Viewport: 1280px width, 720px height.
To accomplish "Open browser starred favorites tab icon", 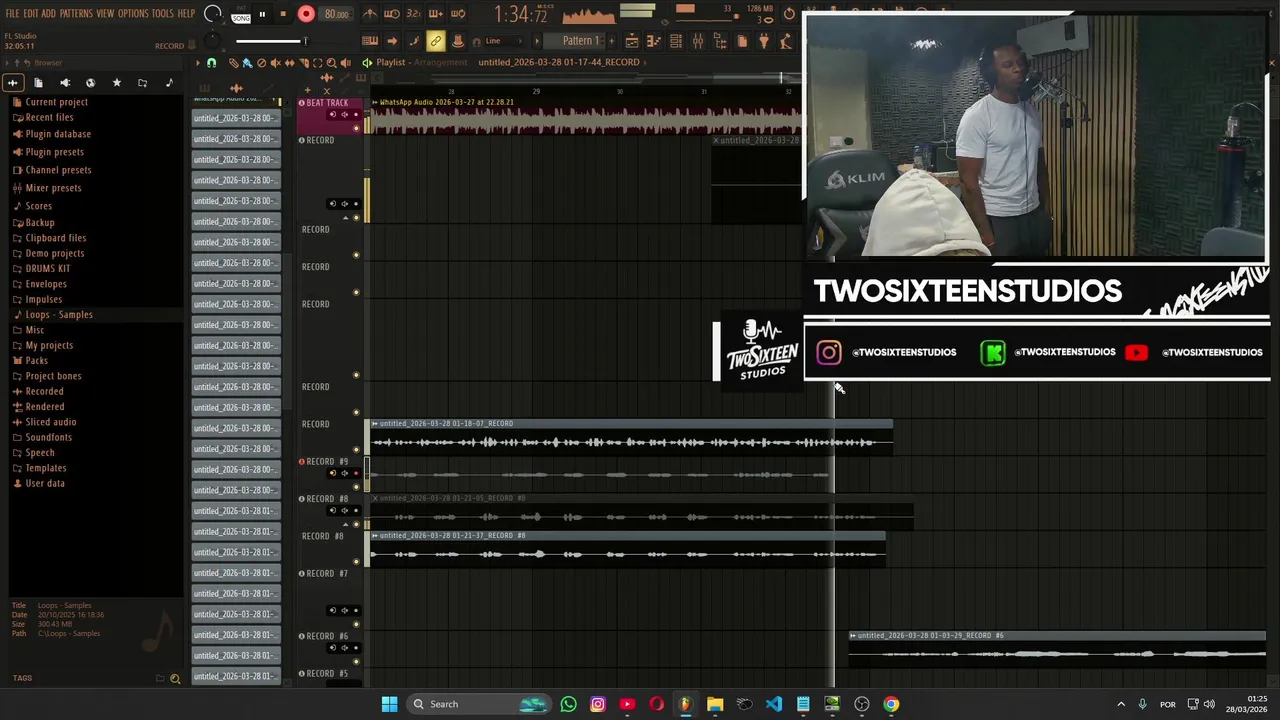I will point(116,83).
